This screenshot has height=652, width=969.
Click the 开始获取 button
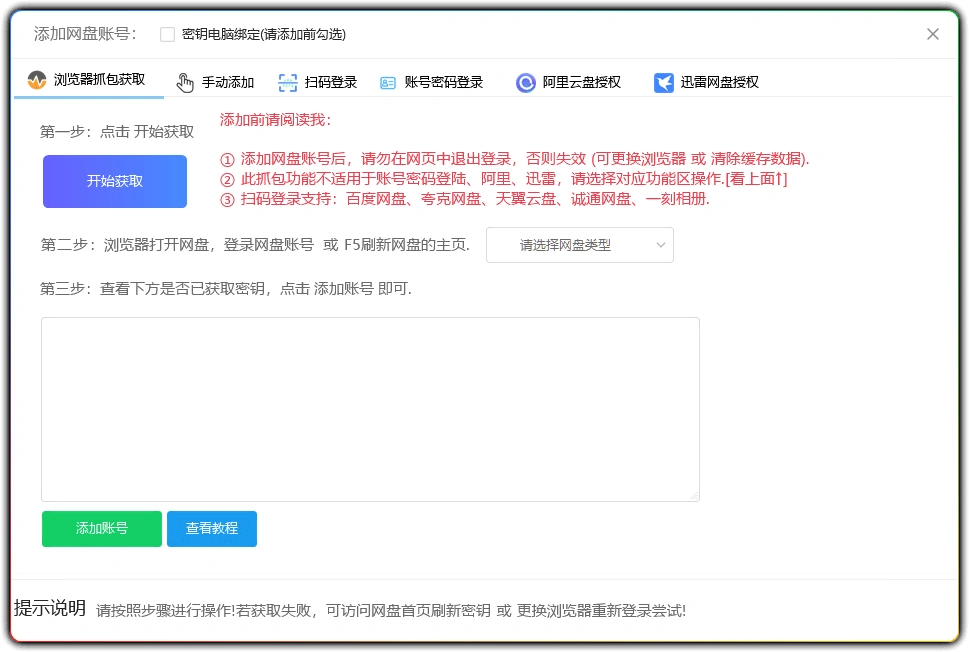pyautogui.click(x=114, y=181)
